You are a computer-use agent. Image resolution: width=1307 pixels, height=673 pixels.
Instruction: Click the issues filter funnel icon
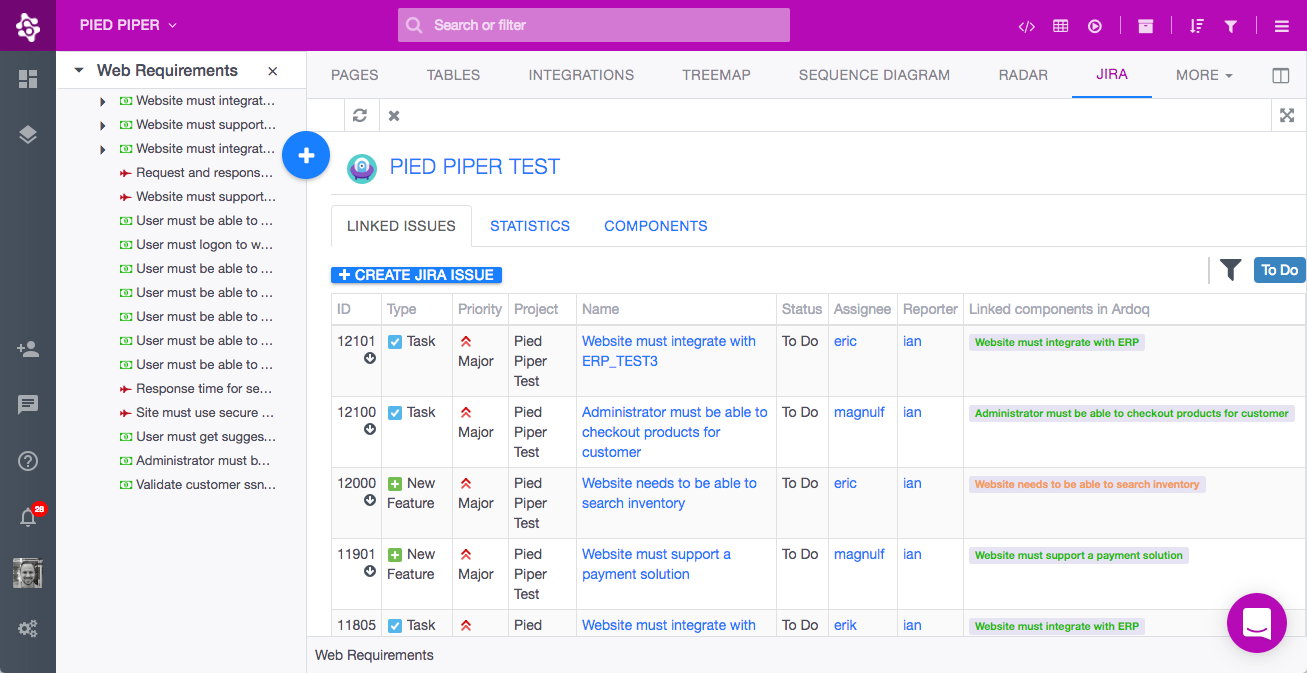(1231, 270)
